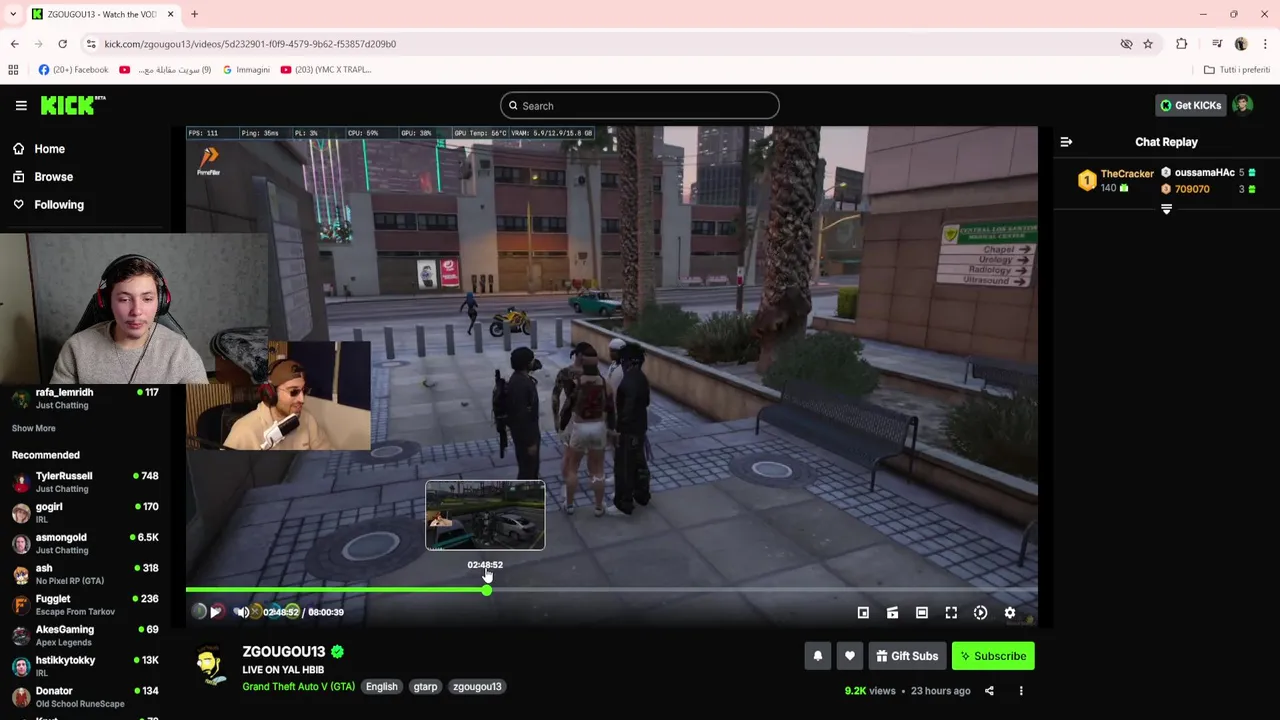
Task: Reload the page
Action: pos(62,44)
